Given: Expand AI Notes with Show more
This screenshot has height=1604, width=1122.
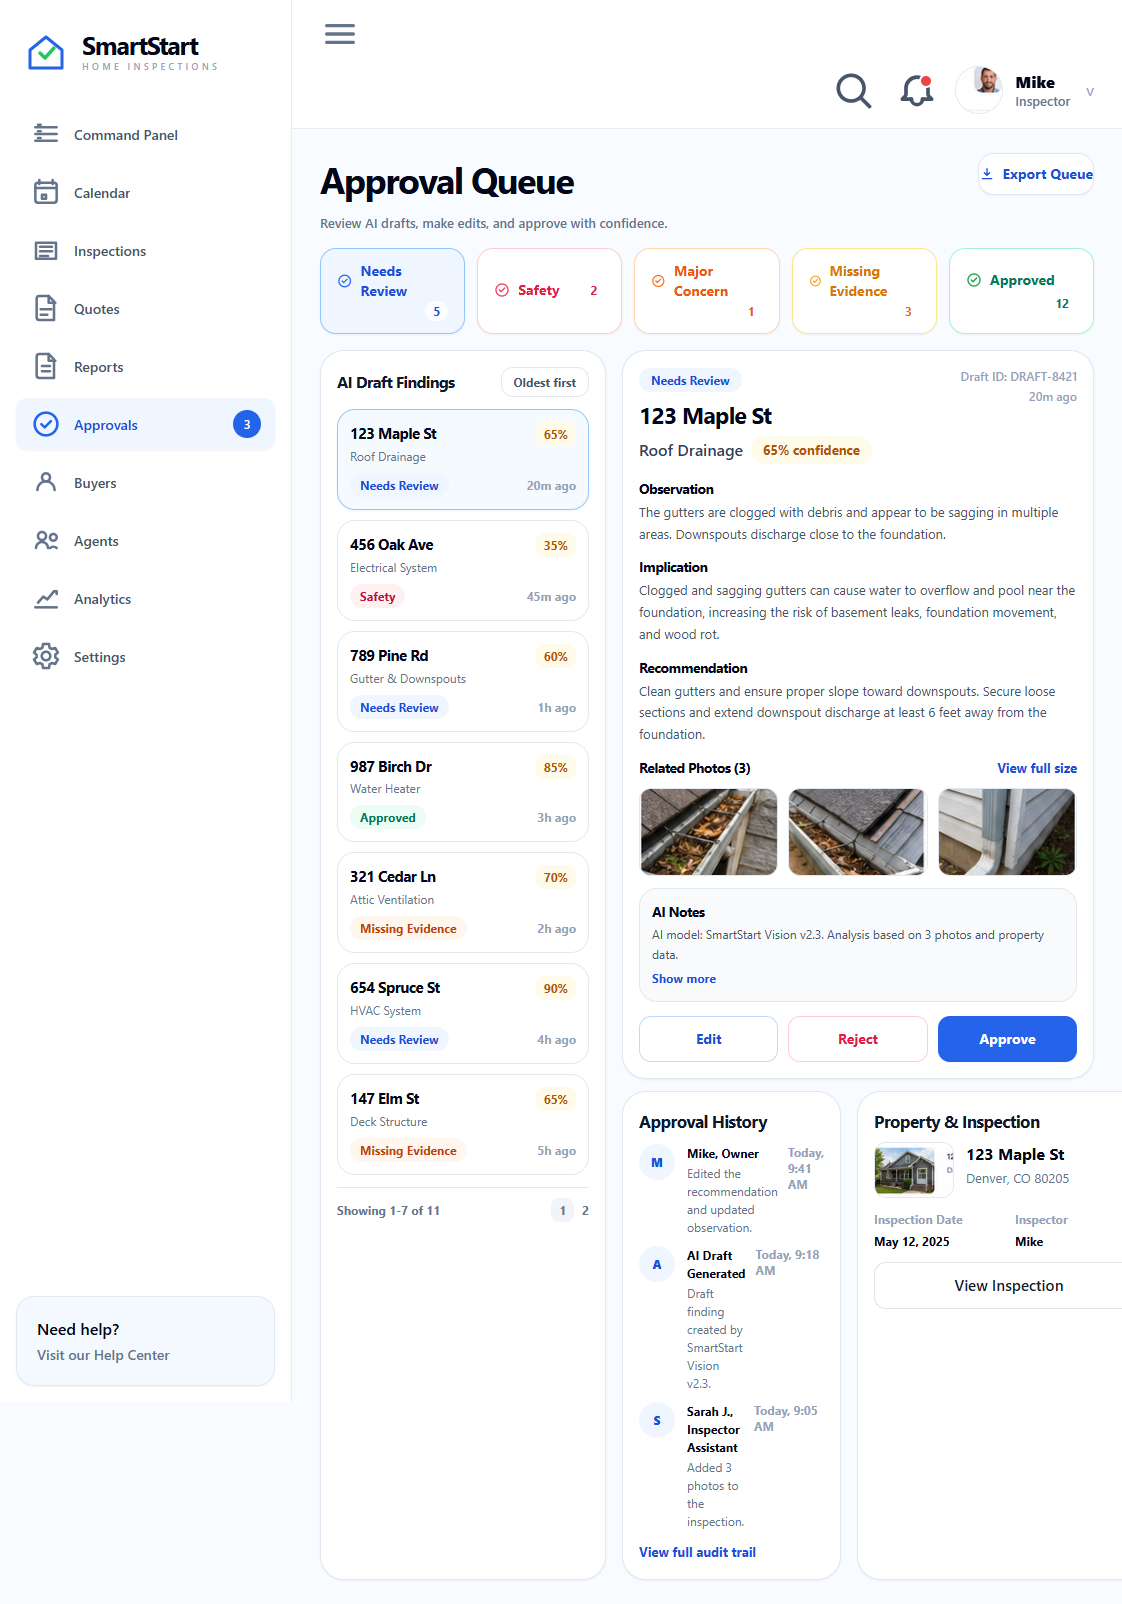Looking at the screenshot, I should click(x=684, y=979).
